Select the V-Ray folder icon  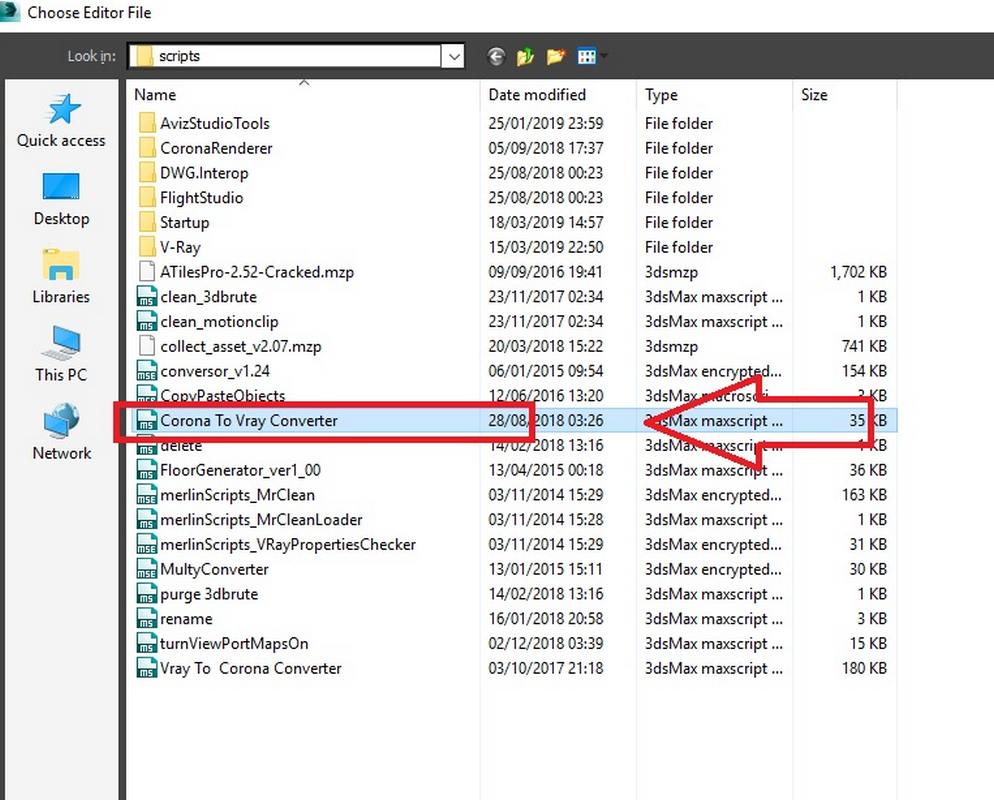tap(147, 247)
